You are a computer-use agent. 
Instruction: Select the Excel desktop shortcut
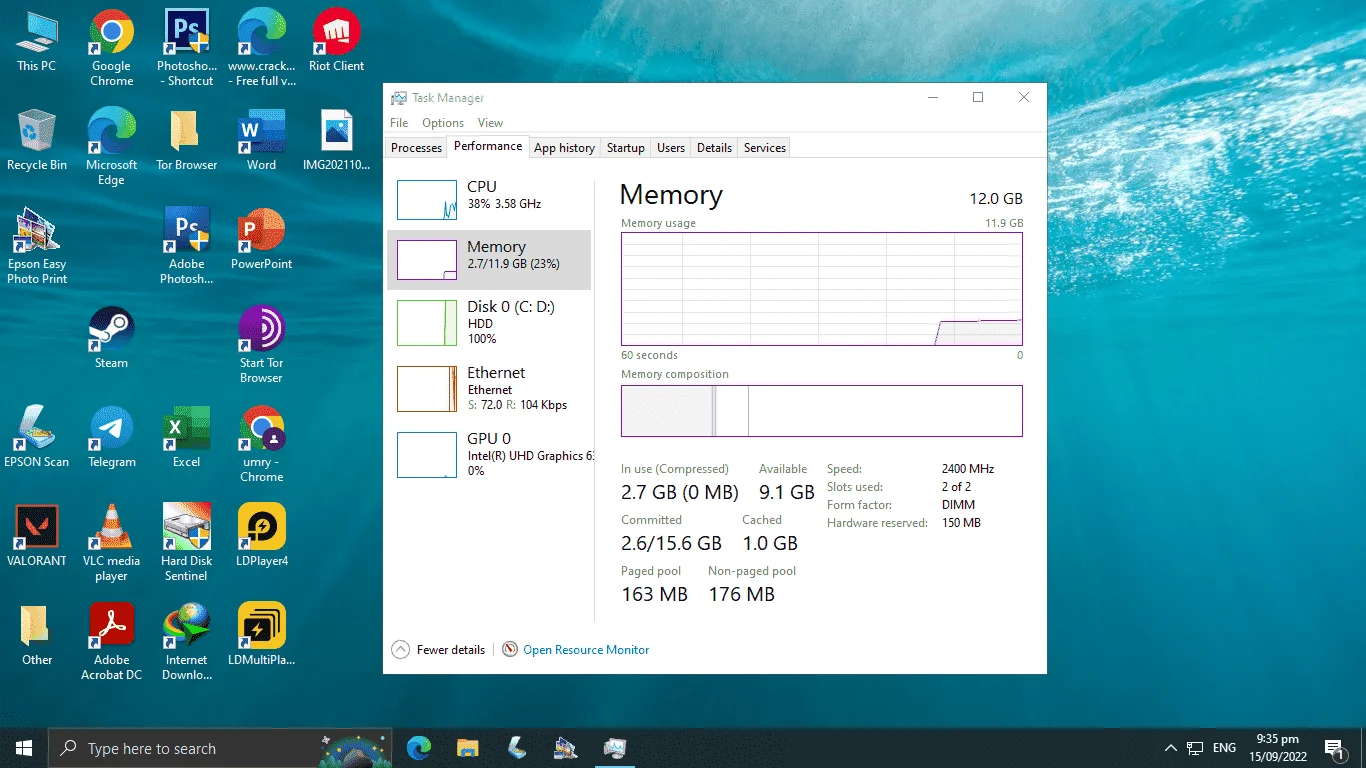click(186, 437)
